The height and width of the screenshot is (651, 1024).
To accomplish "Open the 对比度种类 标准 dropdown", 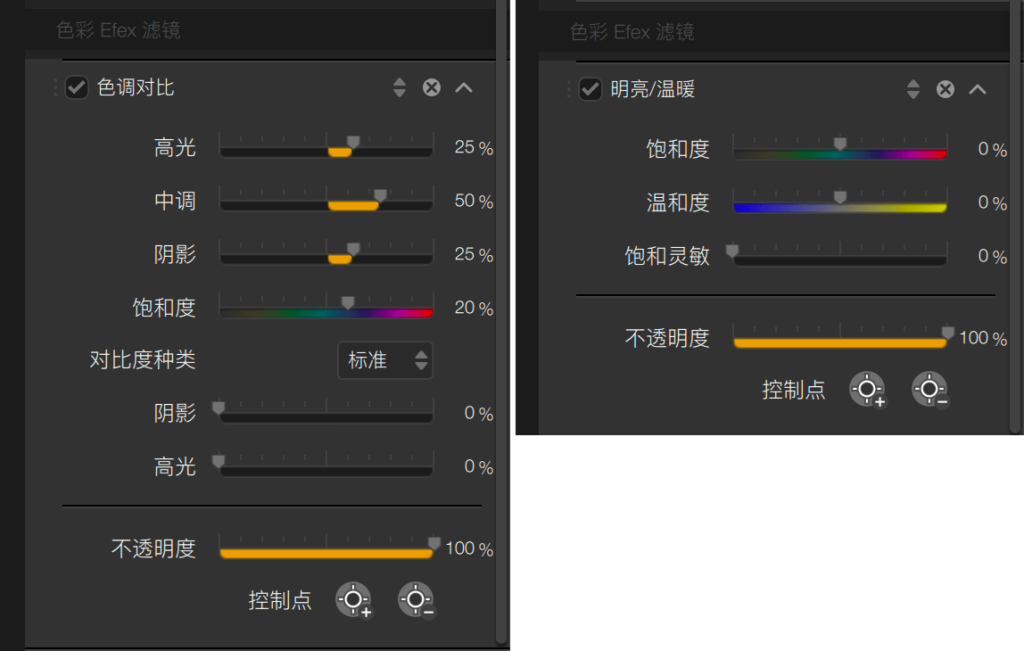I will 385,360.
